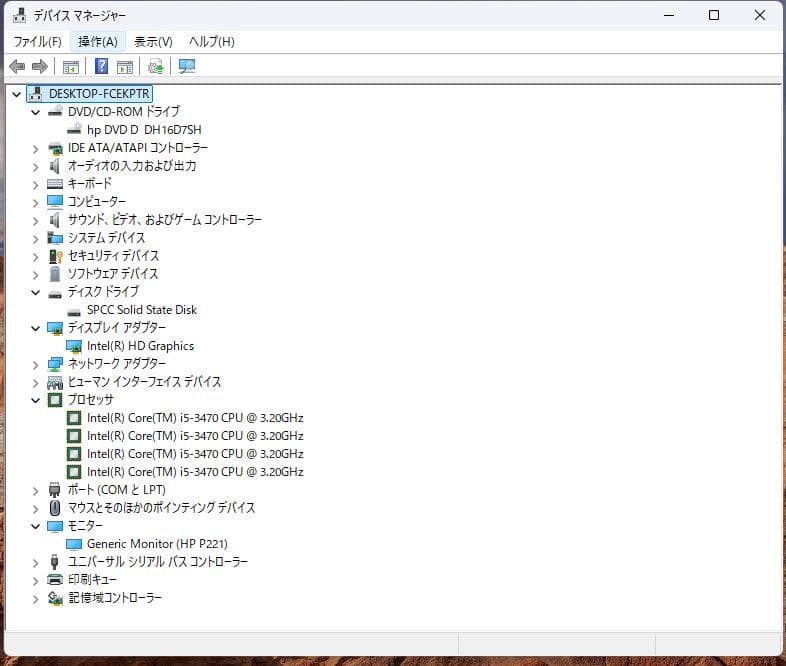Click the ポート (COM と LPT) connector icon
The height and width of the screenshot is (666, 786).
(55, 490)
